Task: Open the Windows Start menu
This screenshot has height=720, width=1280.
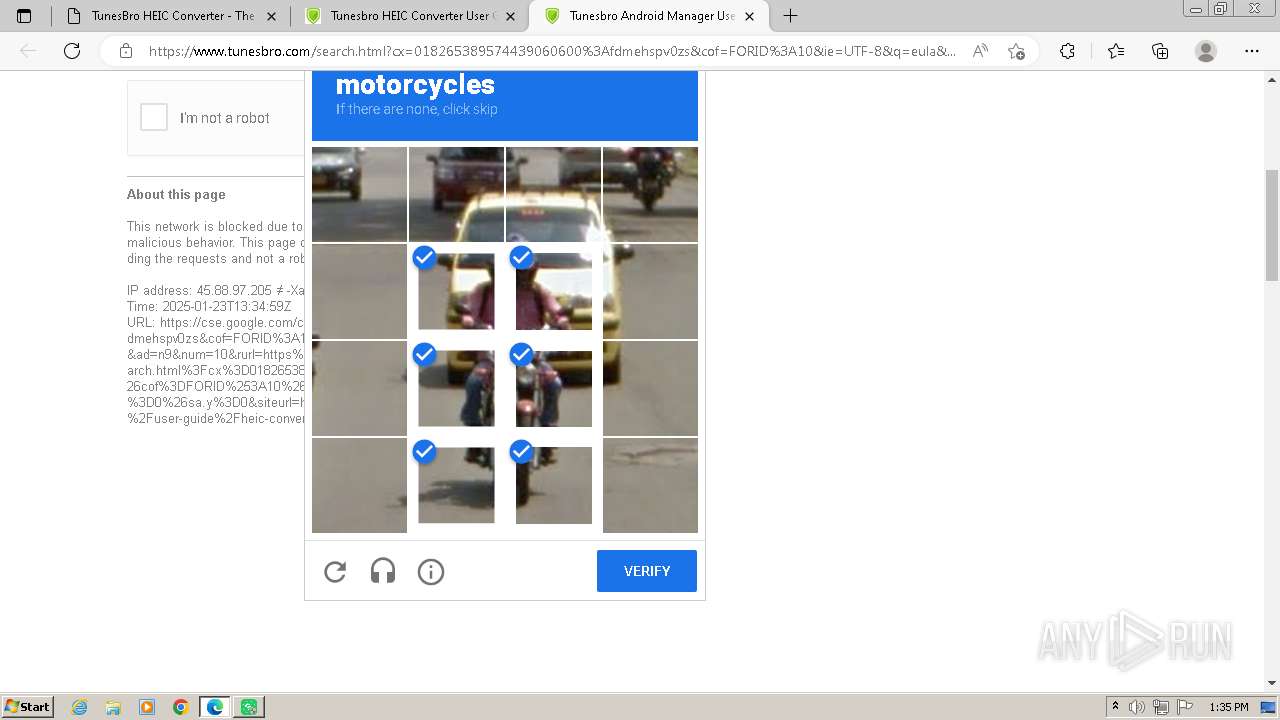Action: tap(28, 707)
